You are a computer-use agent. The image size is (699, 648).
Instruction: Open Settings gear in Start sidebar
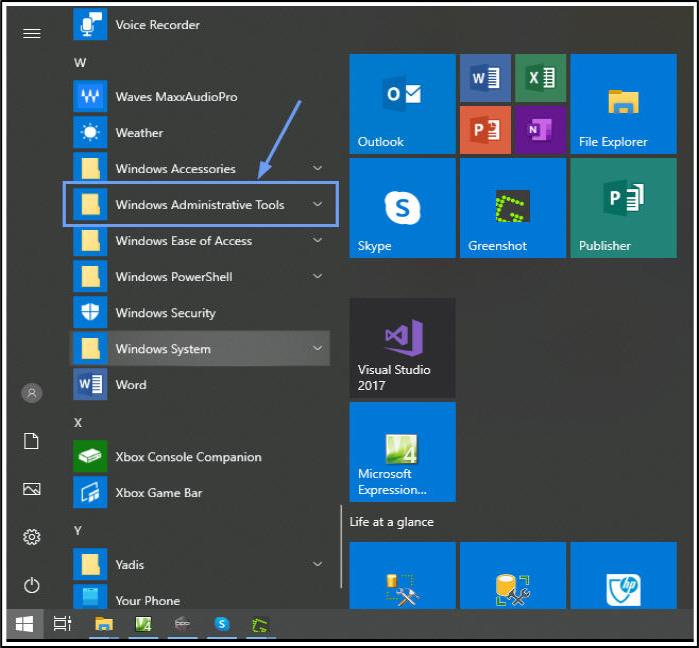tap(32, 537)
